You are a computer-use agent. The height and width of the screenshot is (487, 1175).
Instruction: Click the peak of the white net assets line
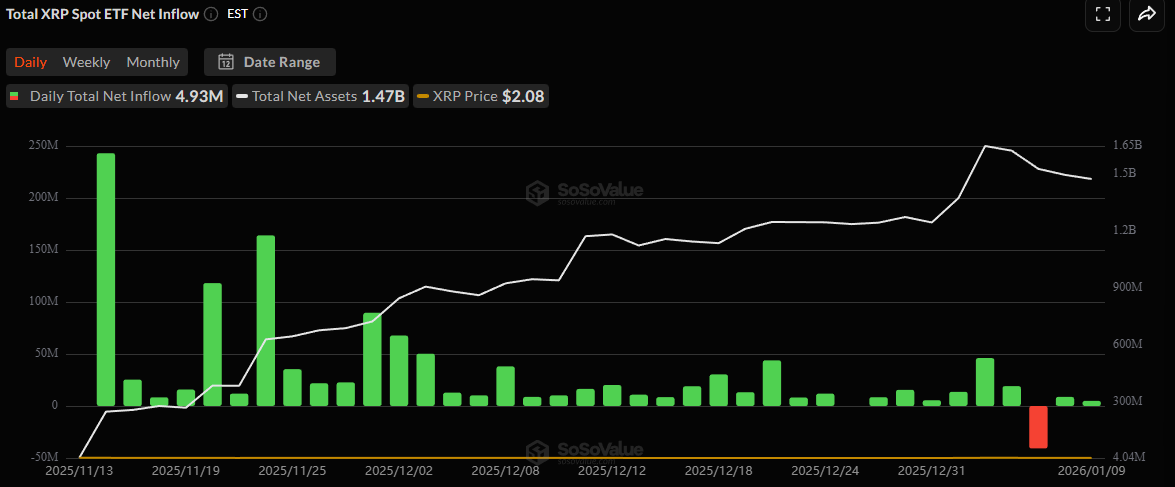(986, 146)
